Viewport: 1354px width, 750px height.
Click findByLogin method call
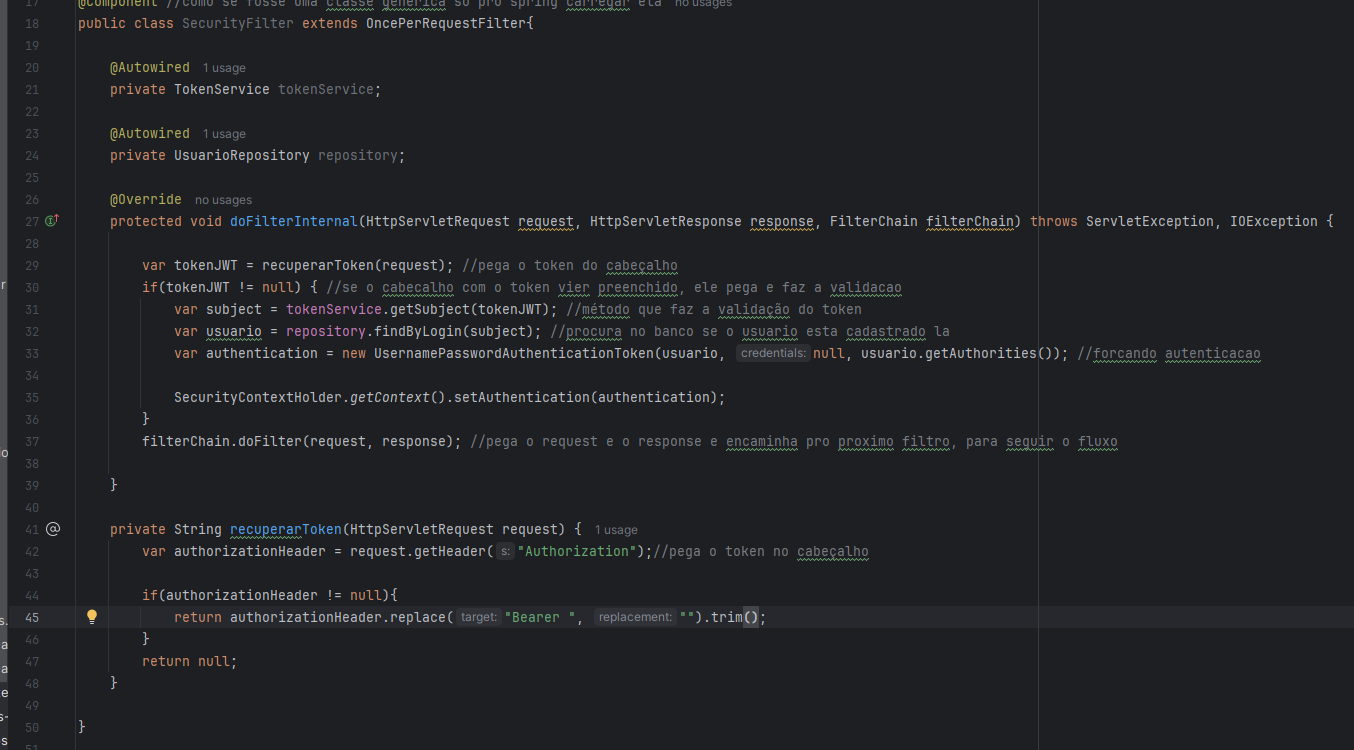418,331
